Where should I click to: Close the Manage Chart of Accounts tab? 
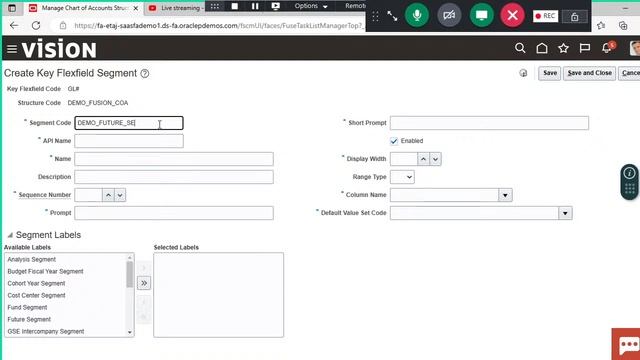click(x=136, y=8)
